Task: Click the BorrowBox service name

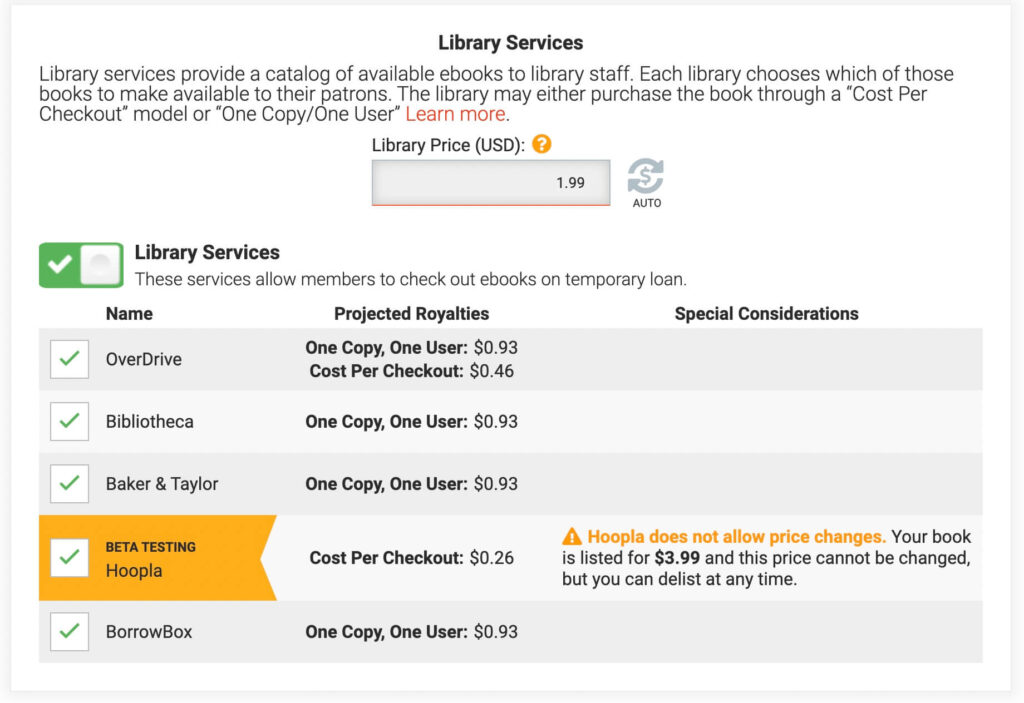Action: [x=149, y=632]
